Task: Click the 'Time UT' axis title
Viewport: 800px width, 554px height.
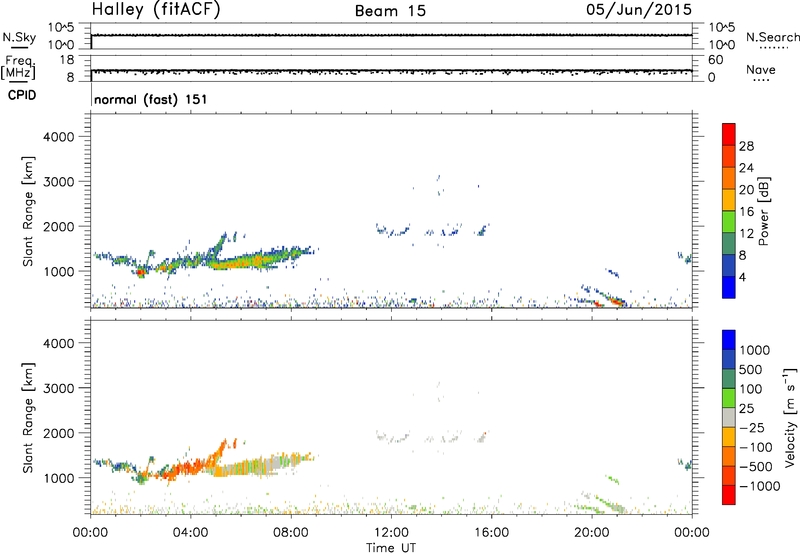Action: pos(391,548)
